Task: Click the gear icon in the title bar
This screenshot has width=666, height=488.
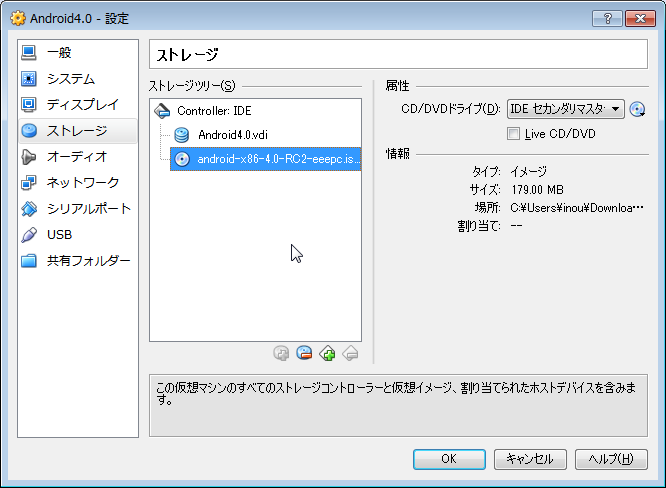Action: tap(18, 18)
